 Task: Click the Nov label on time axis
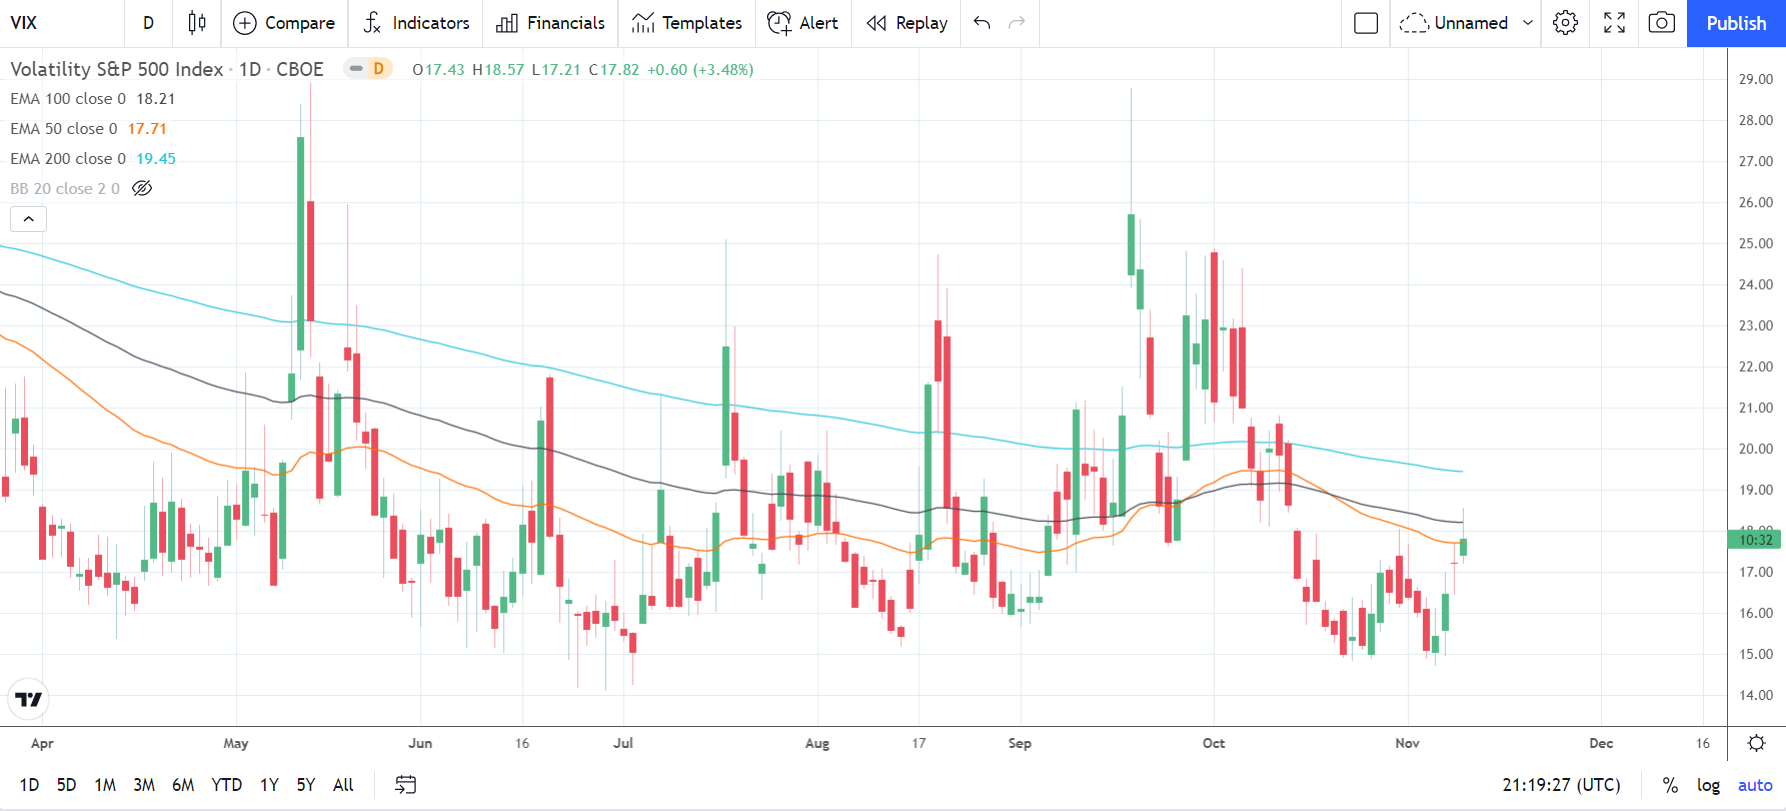[1407, 743]
